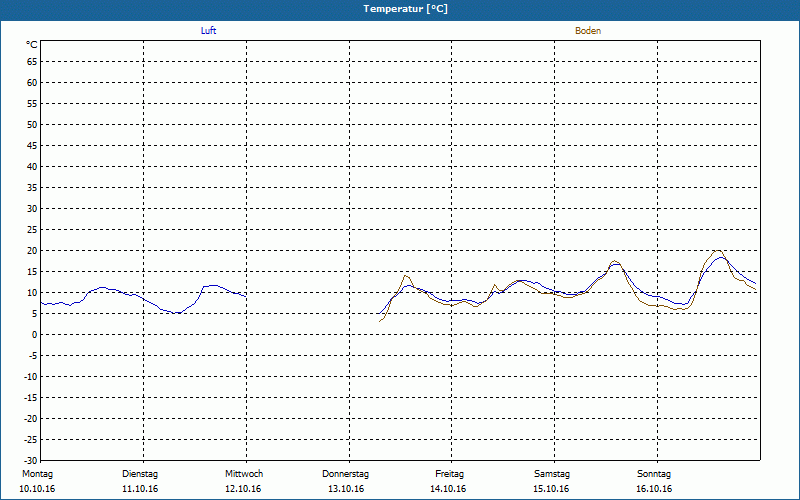Click the 25 value on temperature axis
Image resolution: width=800 pixels, height=500 pixels.
click(32, 230)
